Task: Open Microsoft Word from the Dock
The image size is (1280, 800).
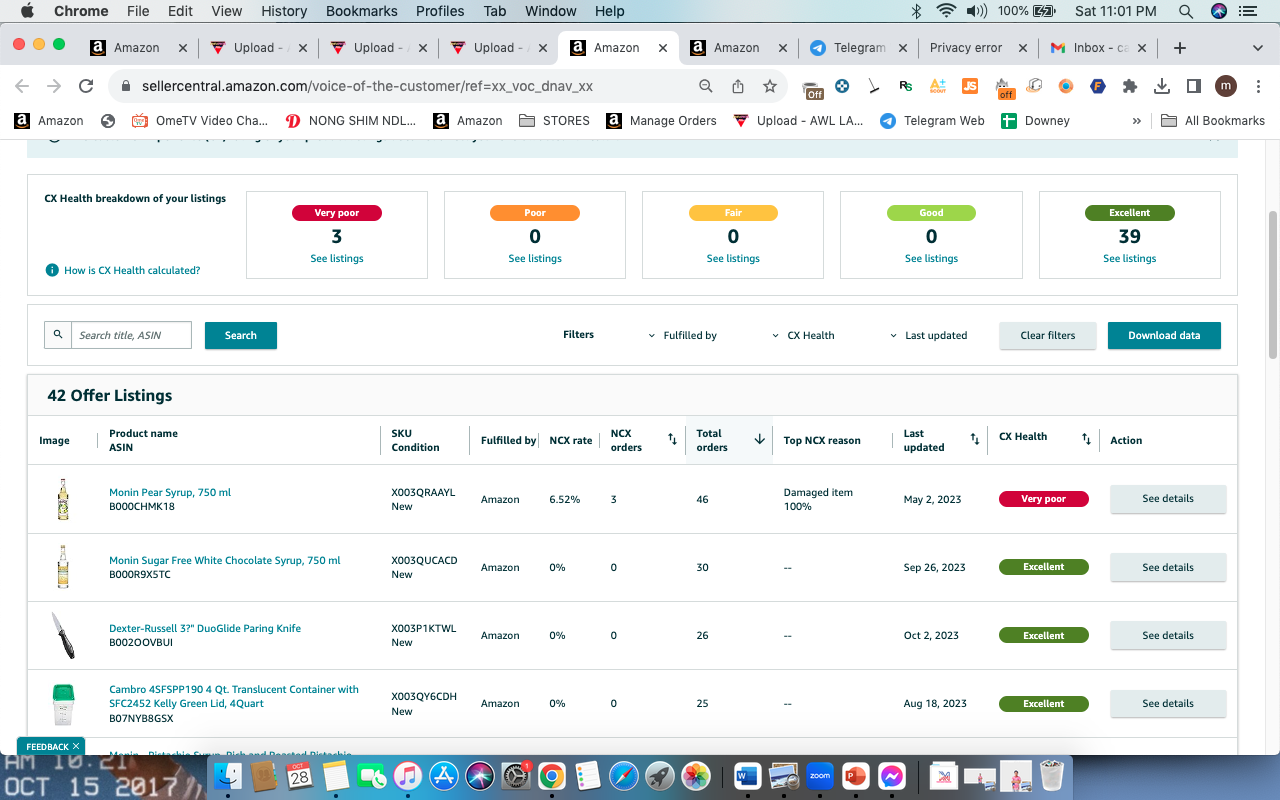Action: pos(748,775)
